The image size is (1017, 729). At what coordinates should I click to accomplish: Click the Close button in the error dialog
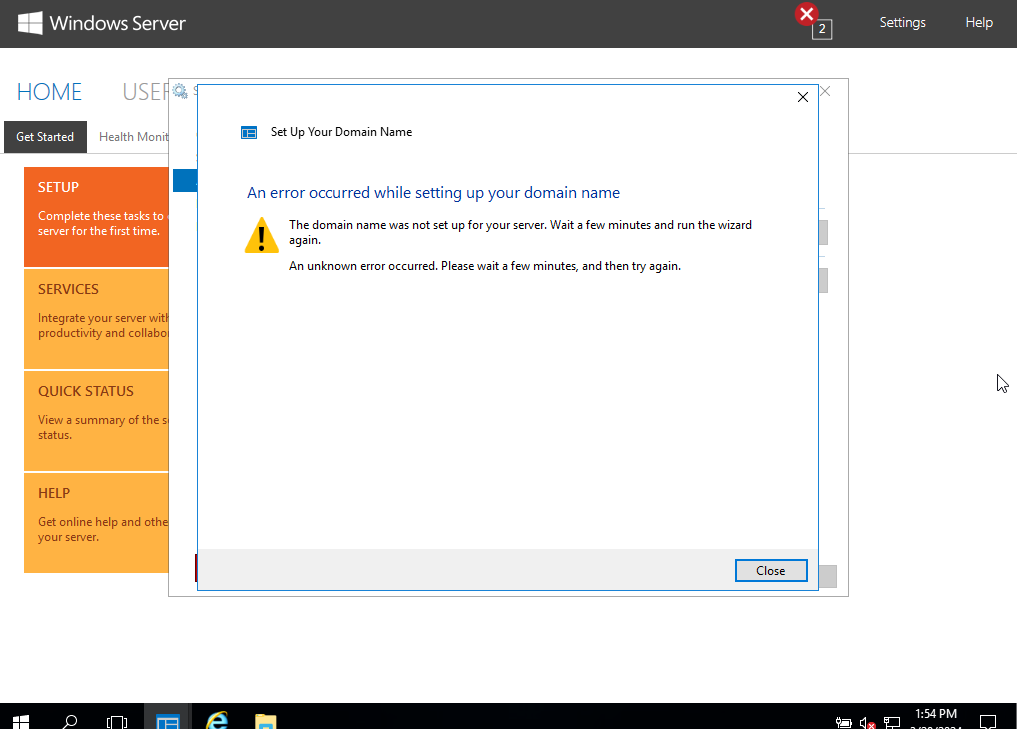click(x=771, y=571)
